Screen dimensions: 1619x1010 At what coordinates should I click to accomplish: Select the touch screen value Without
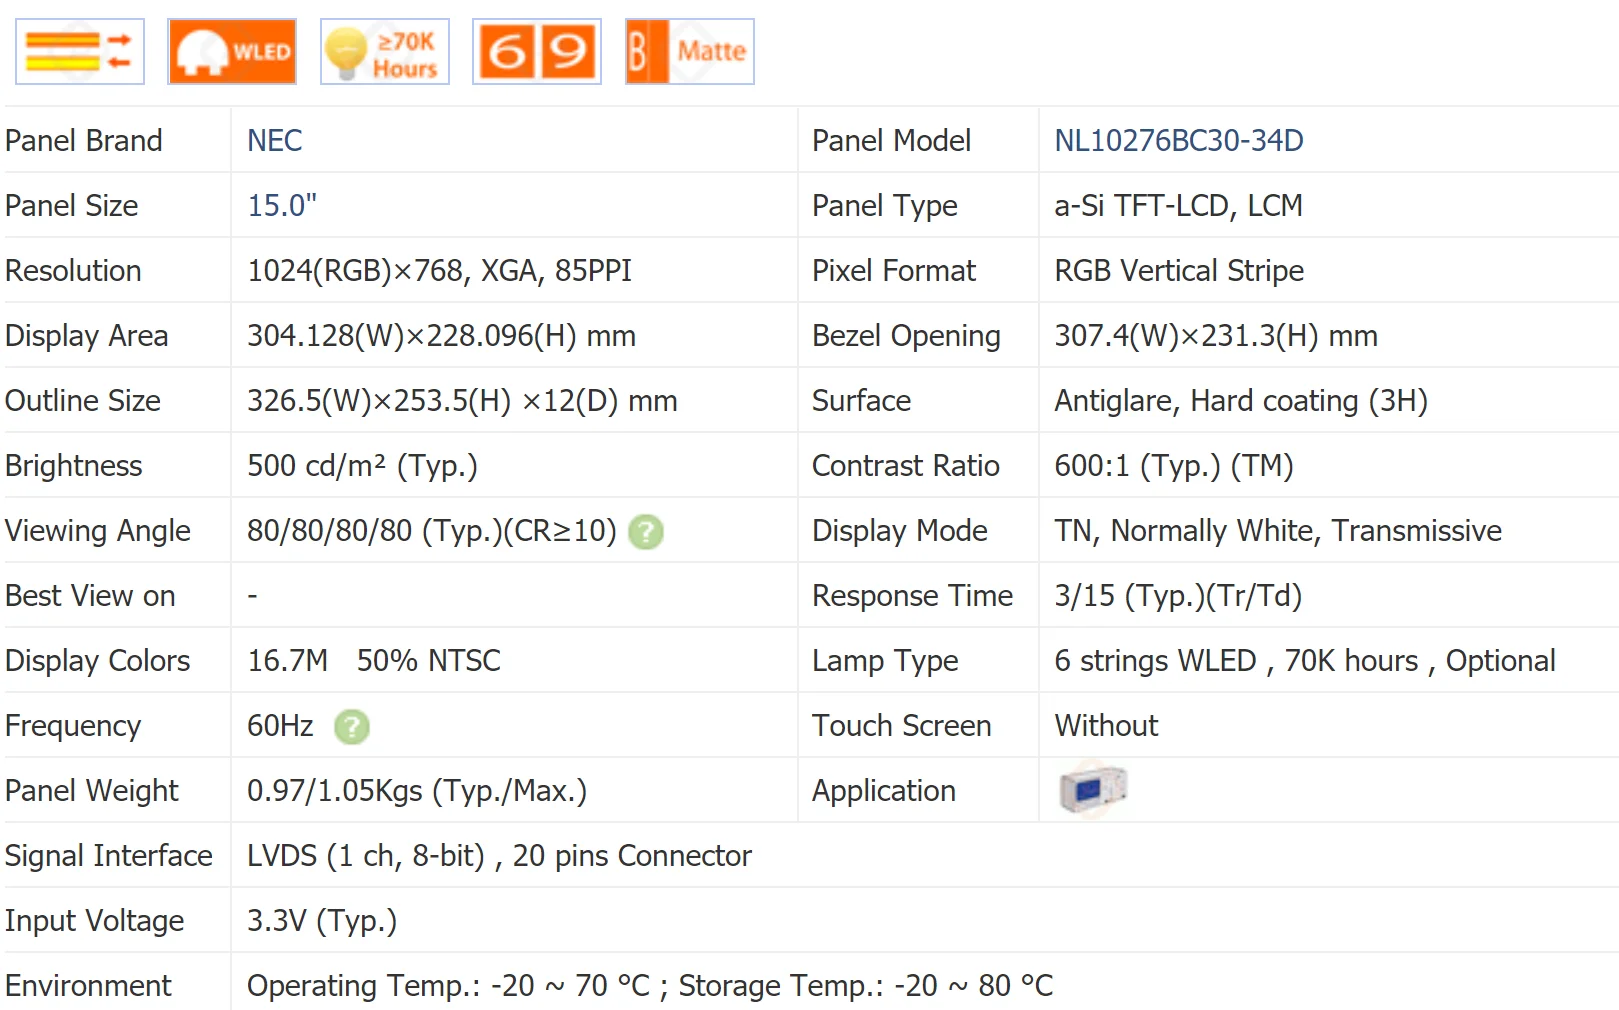(x=1106, y=726)
